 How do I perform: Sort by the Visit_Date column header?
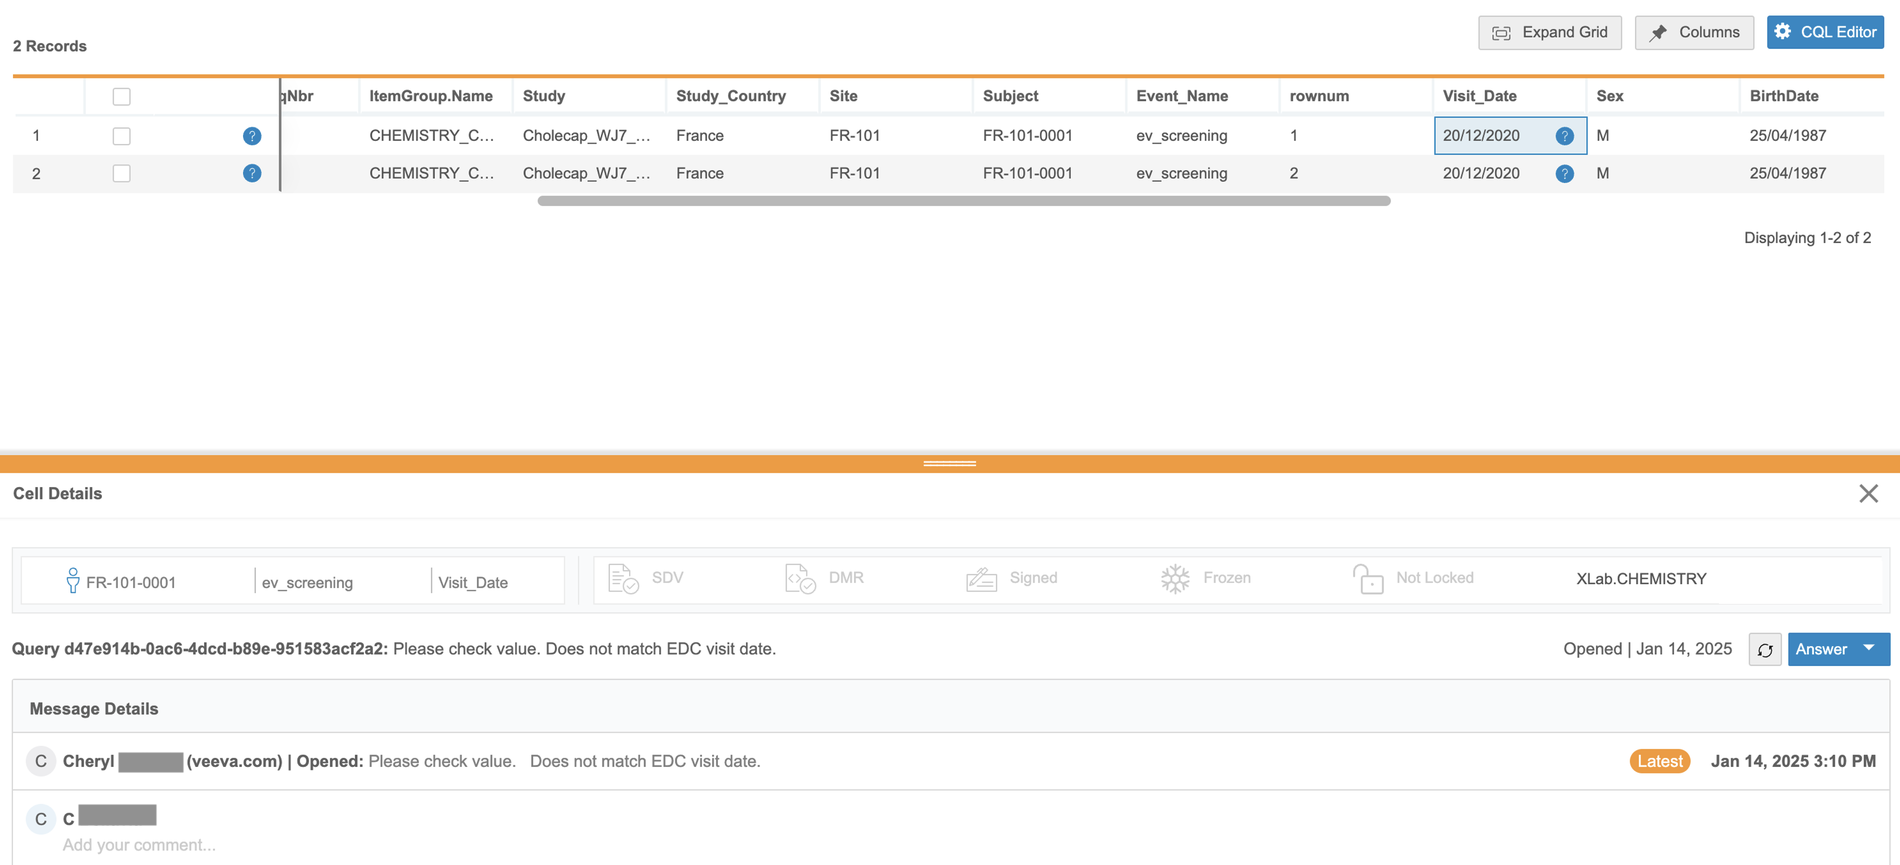click(1479, 96)
